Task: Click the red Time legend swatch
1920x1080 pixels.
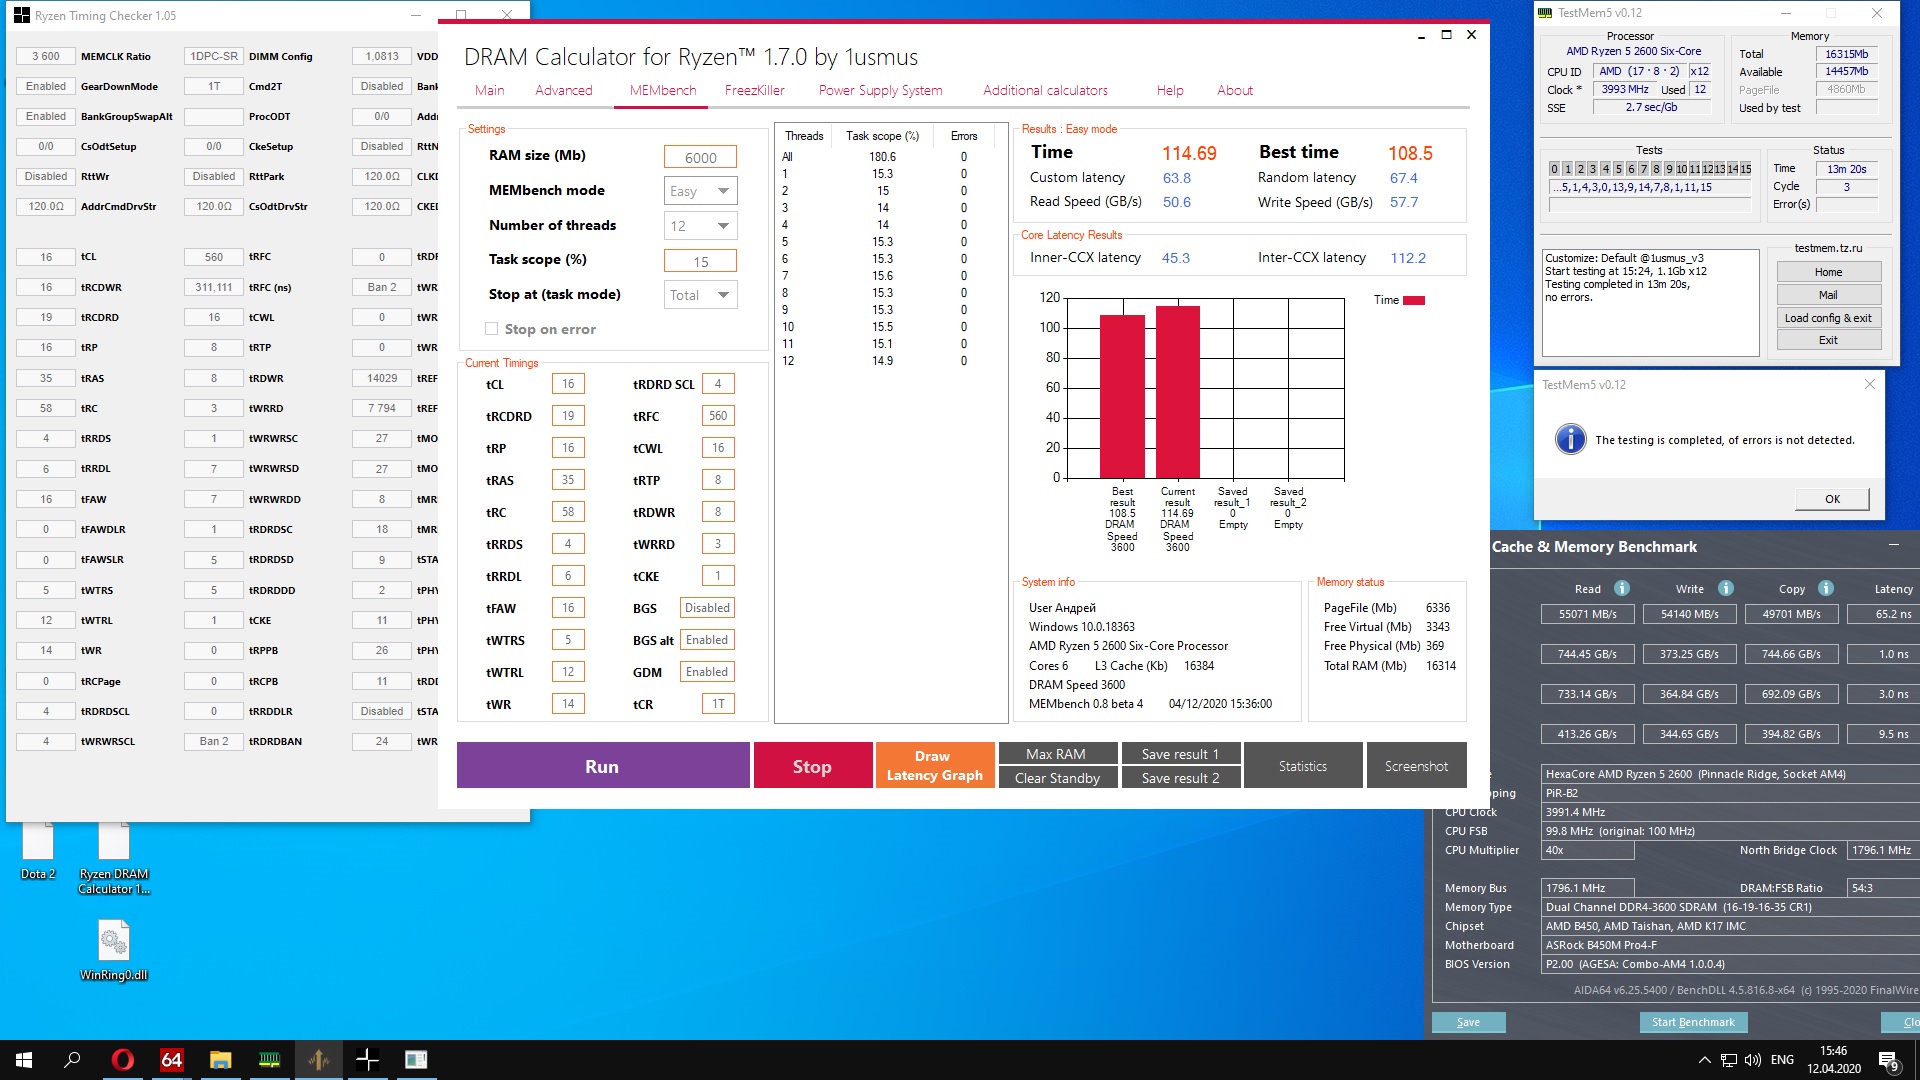Action: pyautogui.click(x=1414, y=300)
